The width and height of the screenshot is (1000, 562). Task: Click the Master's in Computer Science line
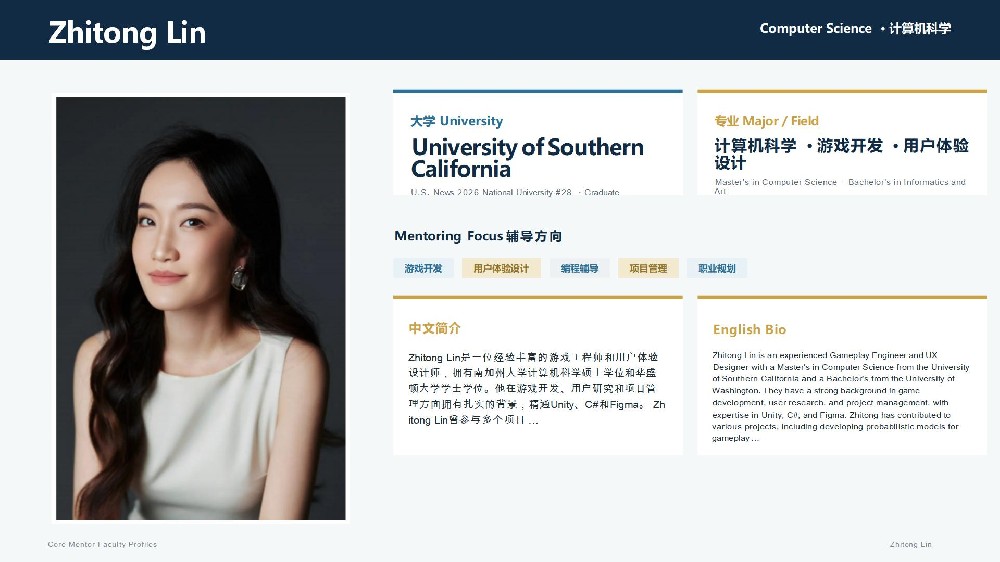[840, 186]
